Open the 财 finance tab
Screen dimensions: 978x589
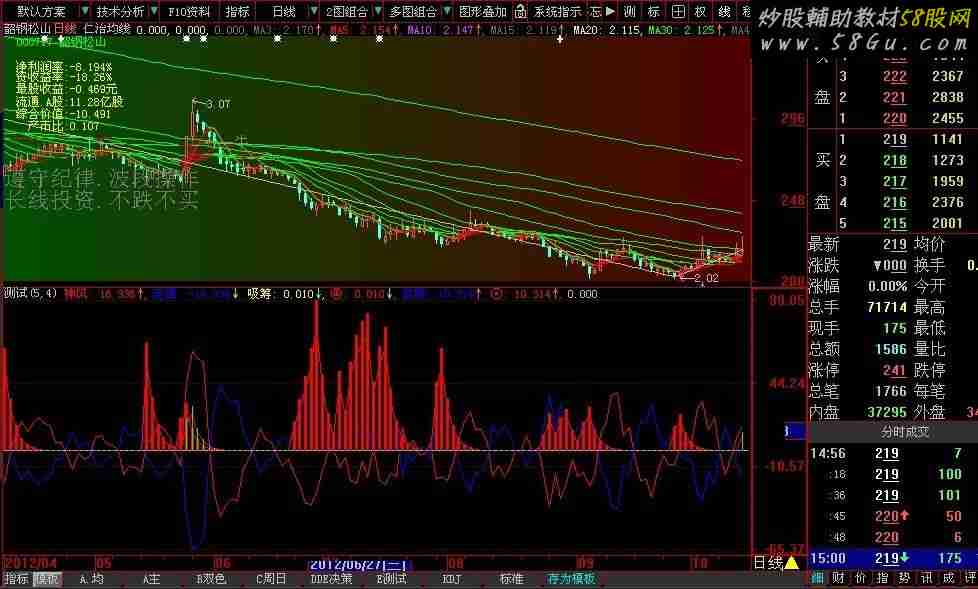click(x=839, y=578)
